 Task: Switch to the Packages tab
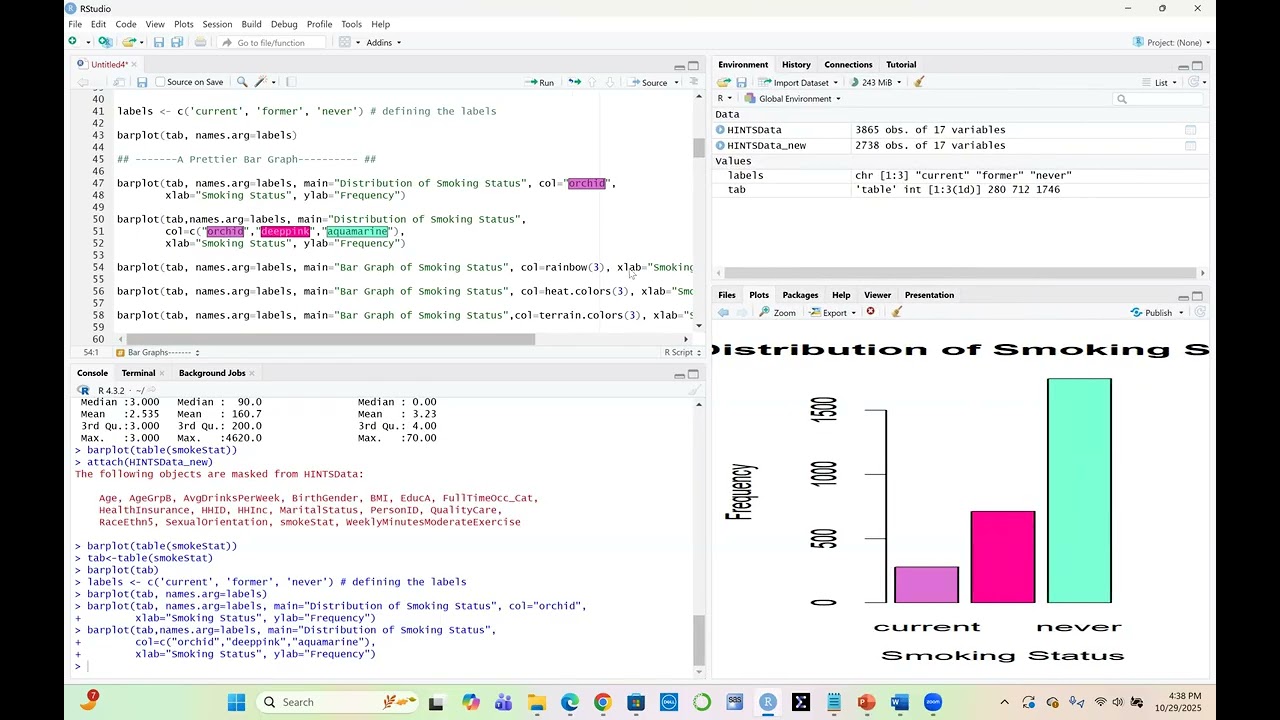pos(800,295)
